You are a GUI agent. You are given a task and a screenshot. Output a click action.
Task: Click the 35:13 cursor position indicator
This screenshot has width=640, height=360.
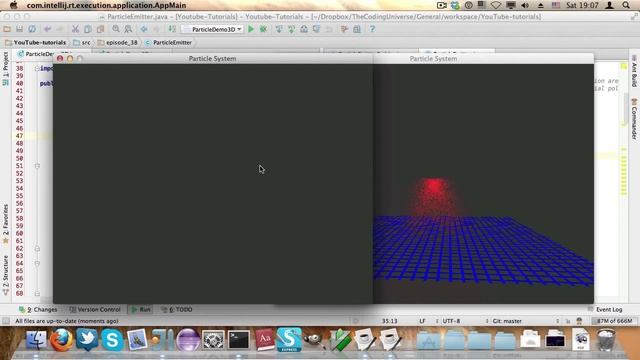coord(389,321)
